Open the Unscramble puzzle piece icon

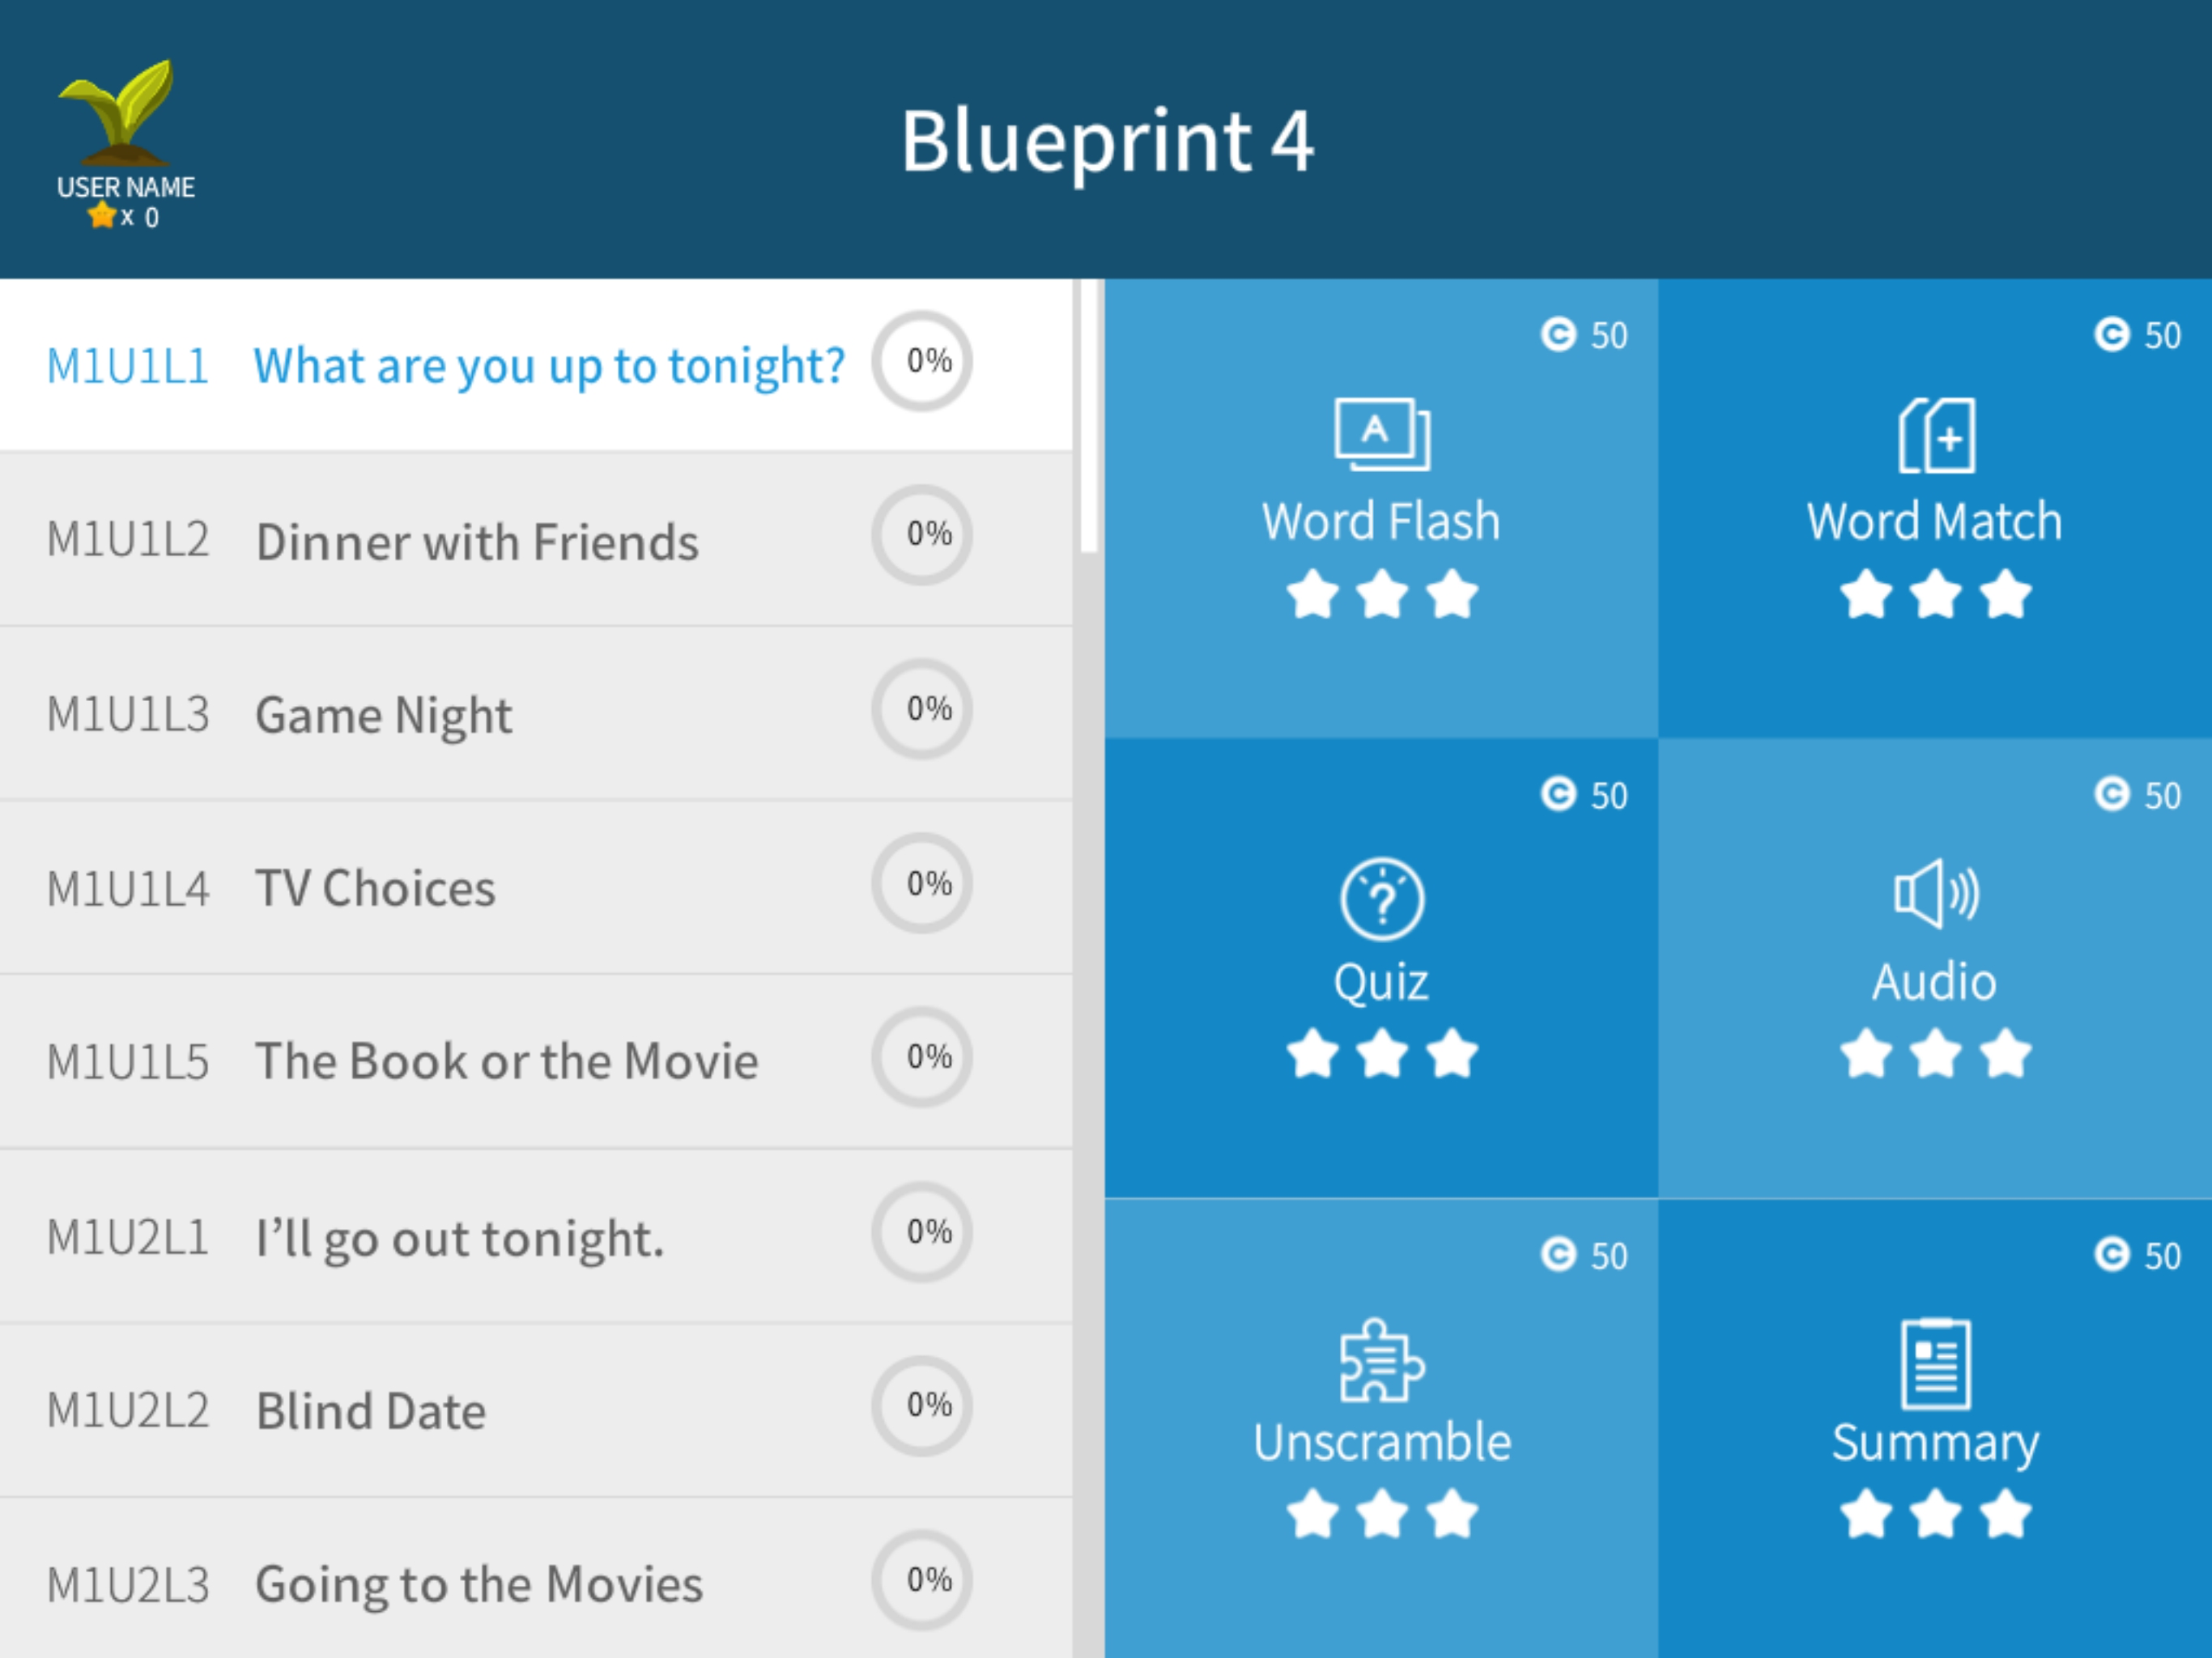click(x=1381, y=1360)
